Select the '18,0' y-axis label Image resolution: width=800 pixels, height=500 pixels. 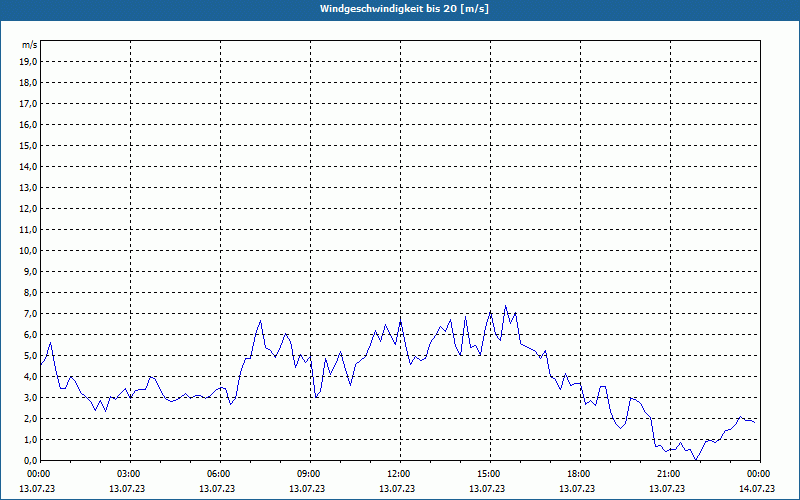pyautogui.click(x=28, y=83)
